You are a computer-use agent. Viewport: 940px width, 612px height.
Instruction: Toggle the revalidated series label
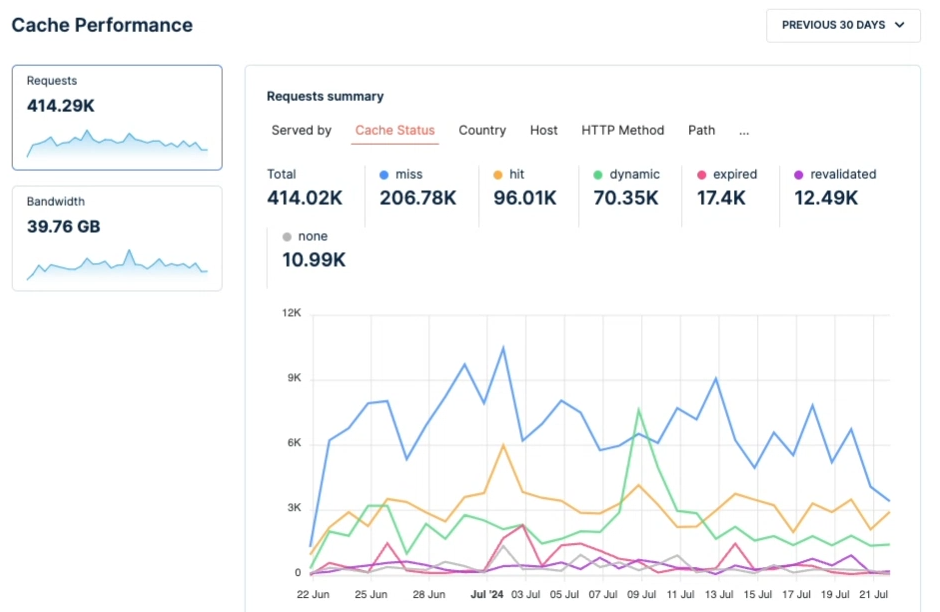(843, 174)
